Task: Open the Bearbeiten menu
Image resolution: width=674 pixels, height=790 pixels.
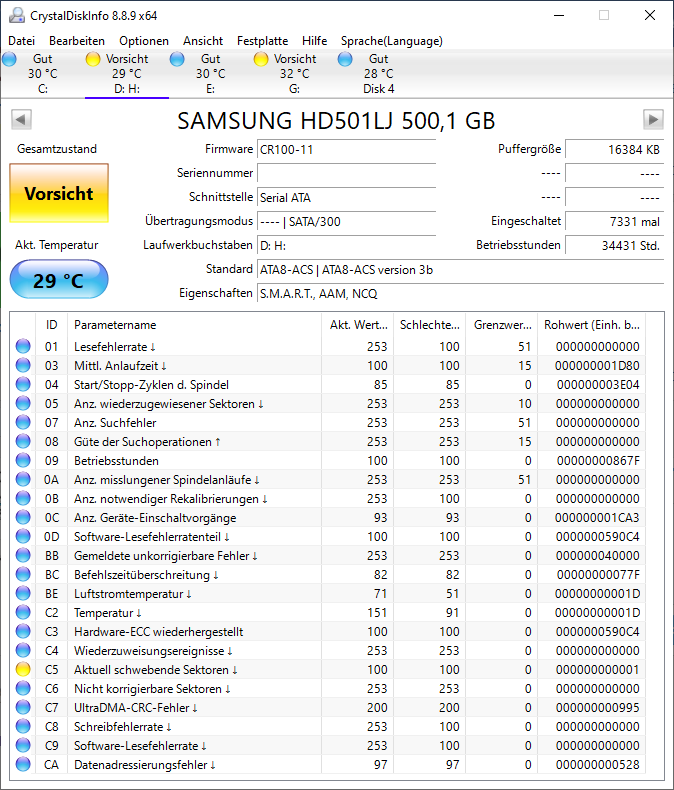Action: 77,41
